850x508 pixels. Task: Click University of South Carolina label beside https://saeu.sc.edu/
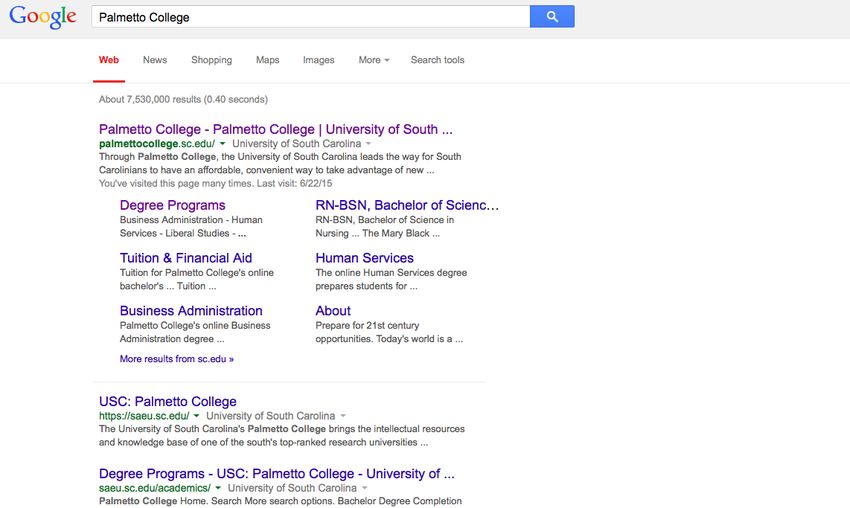271,416
